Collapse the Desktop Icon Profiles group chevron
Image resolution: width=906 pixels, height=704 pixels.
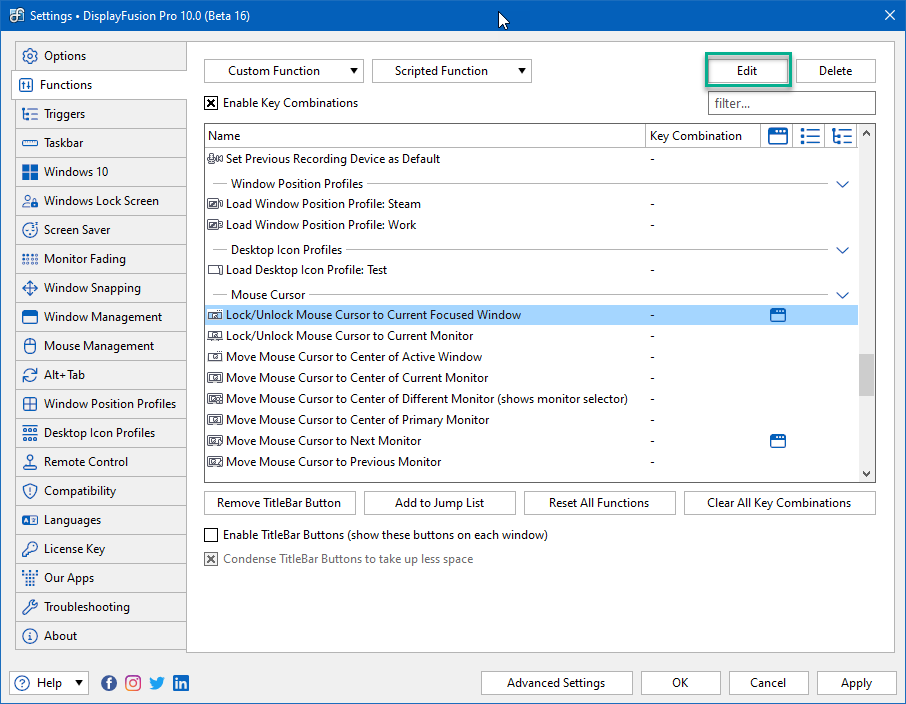[x=842, y=250]
